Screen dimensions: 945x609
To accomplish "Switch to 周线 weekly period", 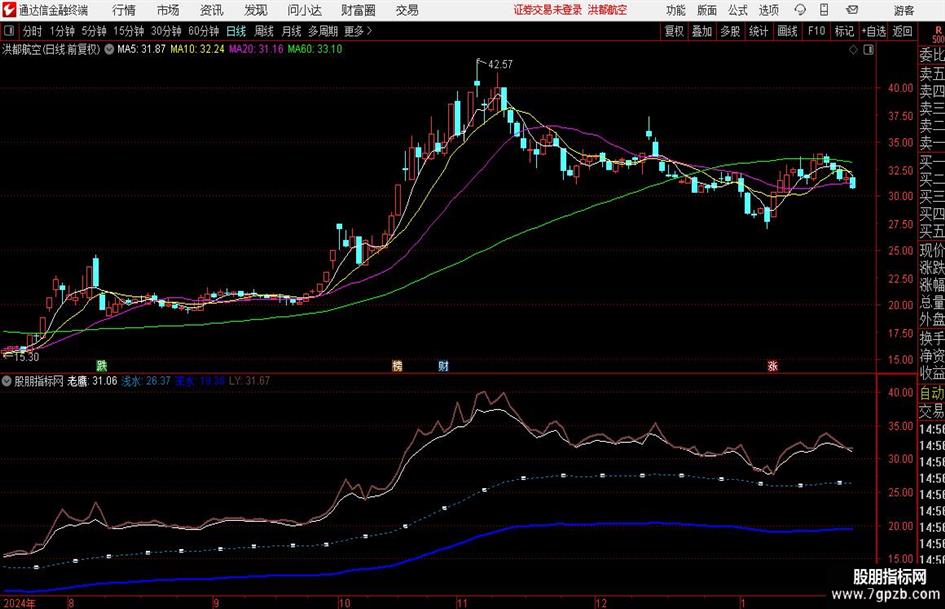I will 264,31.
